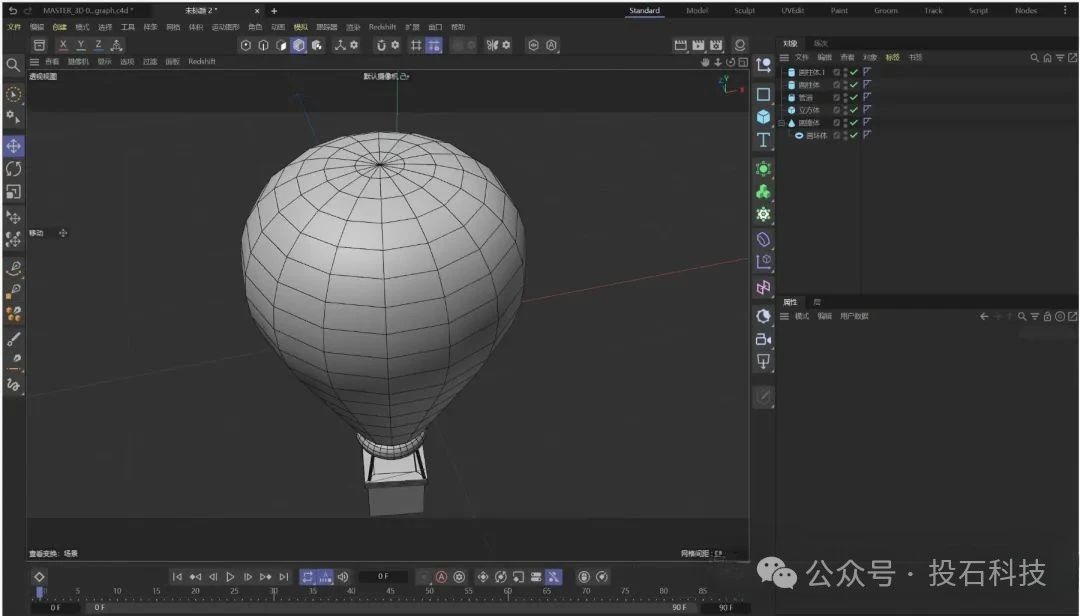
Task: Select the Rotate tool in left toolbar
Action: [14, 169]
